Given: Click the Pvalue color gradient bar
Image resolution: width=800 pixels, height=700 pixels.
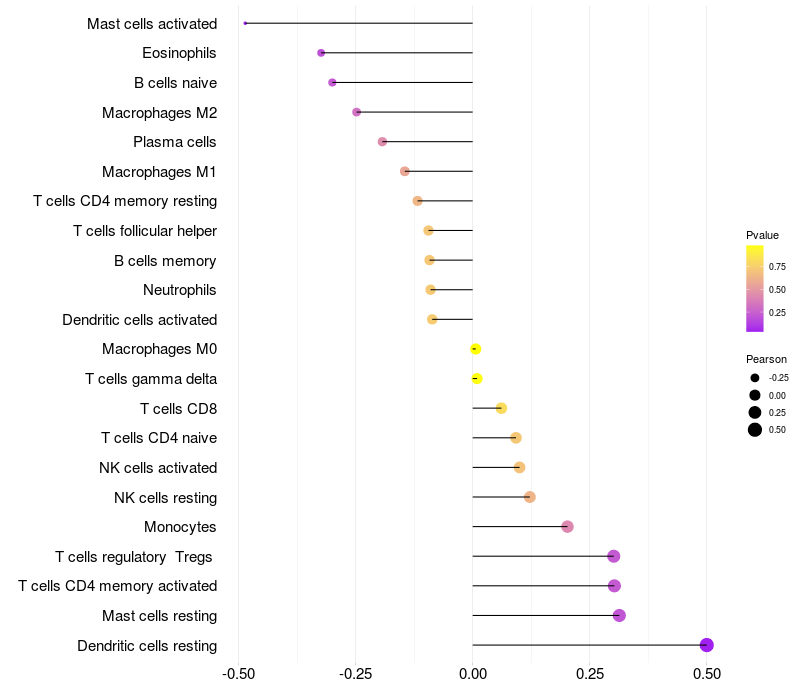Looking at the screenshot, I should pyautogui.click(x=755, y=288).
